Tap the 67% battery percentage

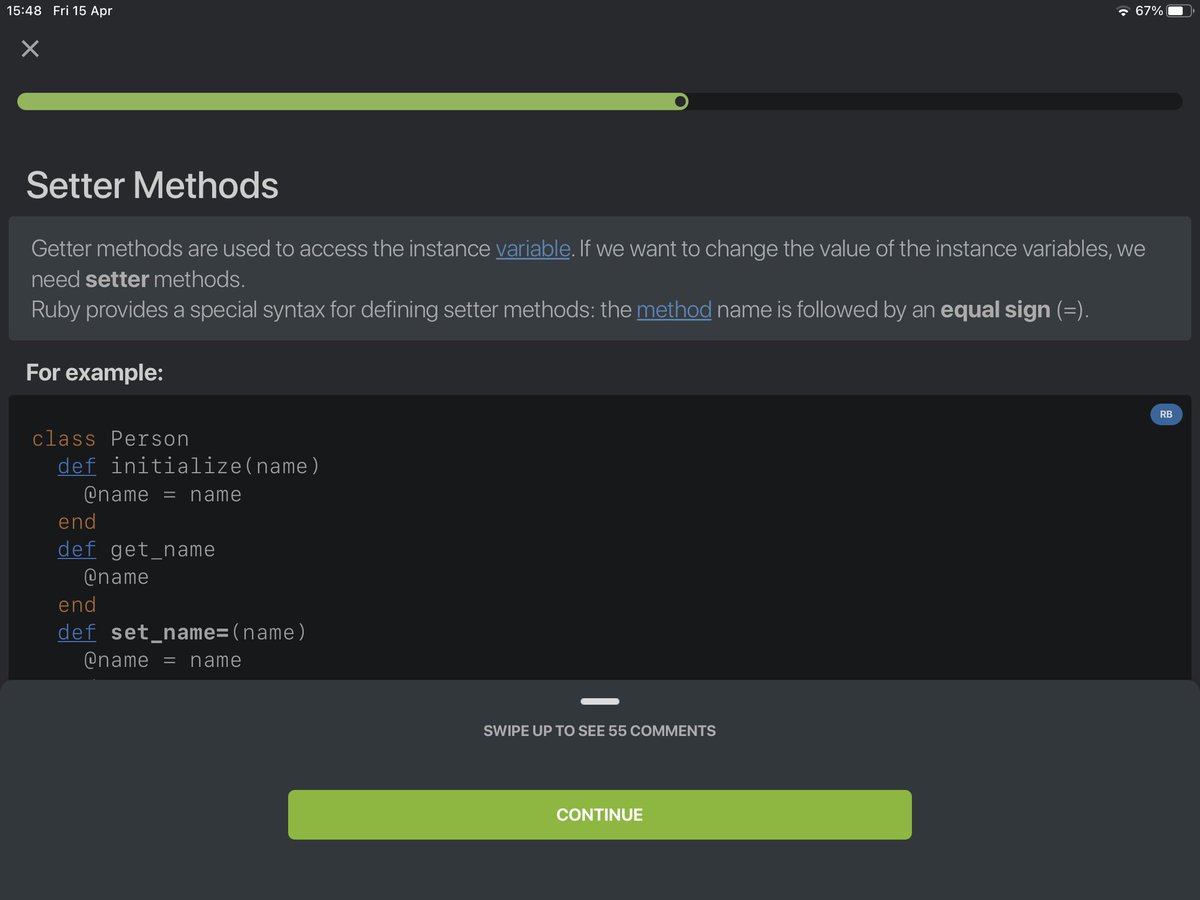coord(1149,11)
